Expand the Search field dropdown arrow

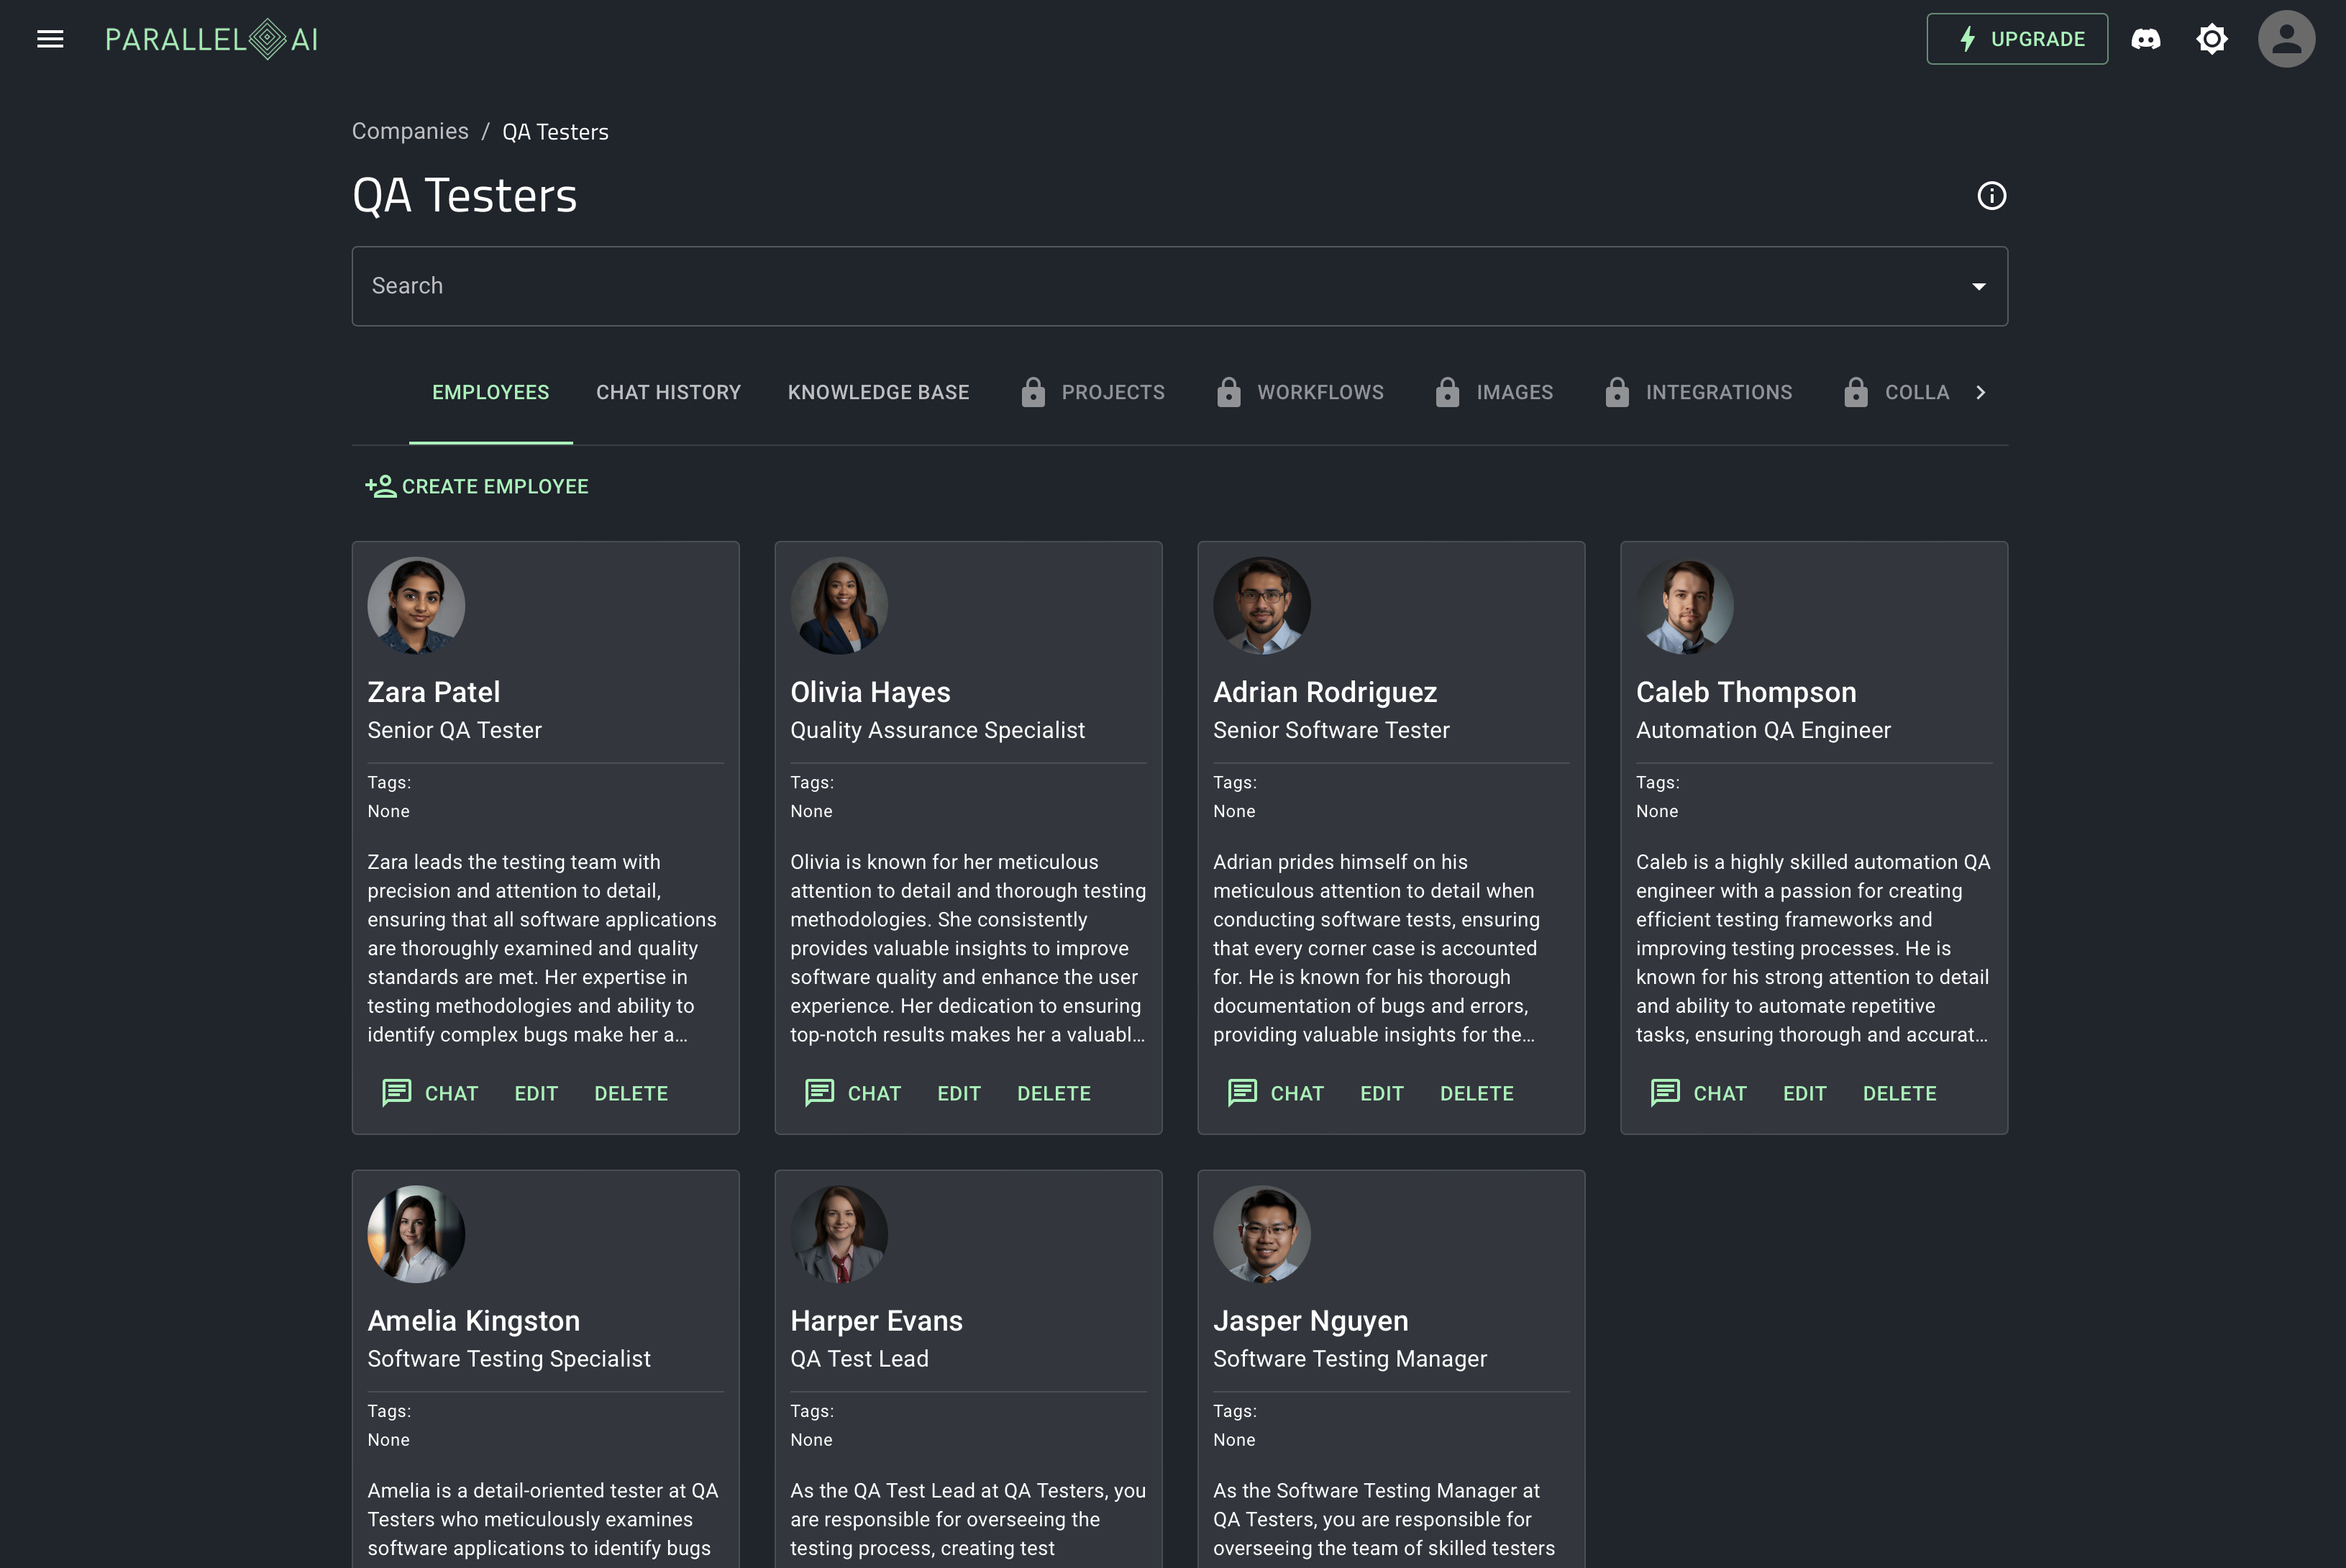[x=1978, y=286]
